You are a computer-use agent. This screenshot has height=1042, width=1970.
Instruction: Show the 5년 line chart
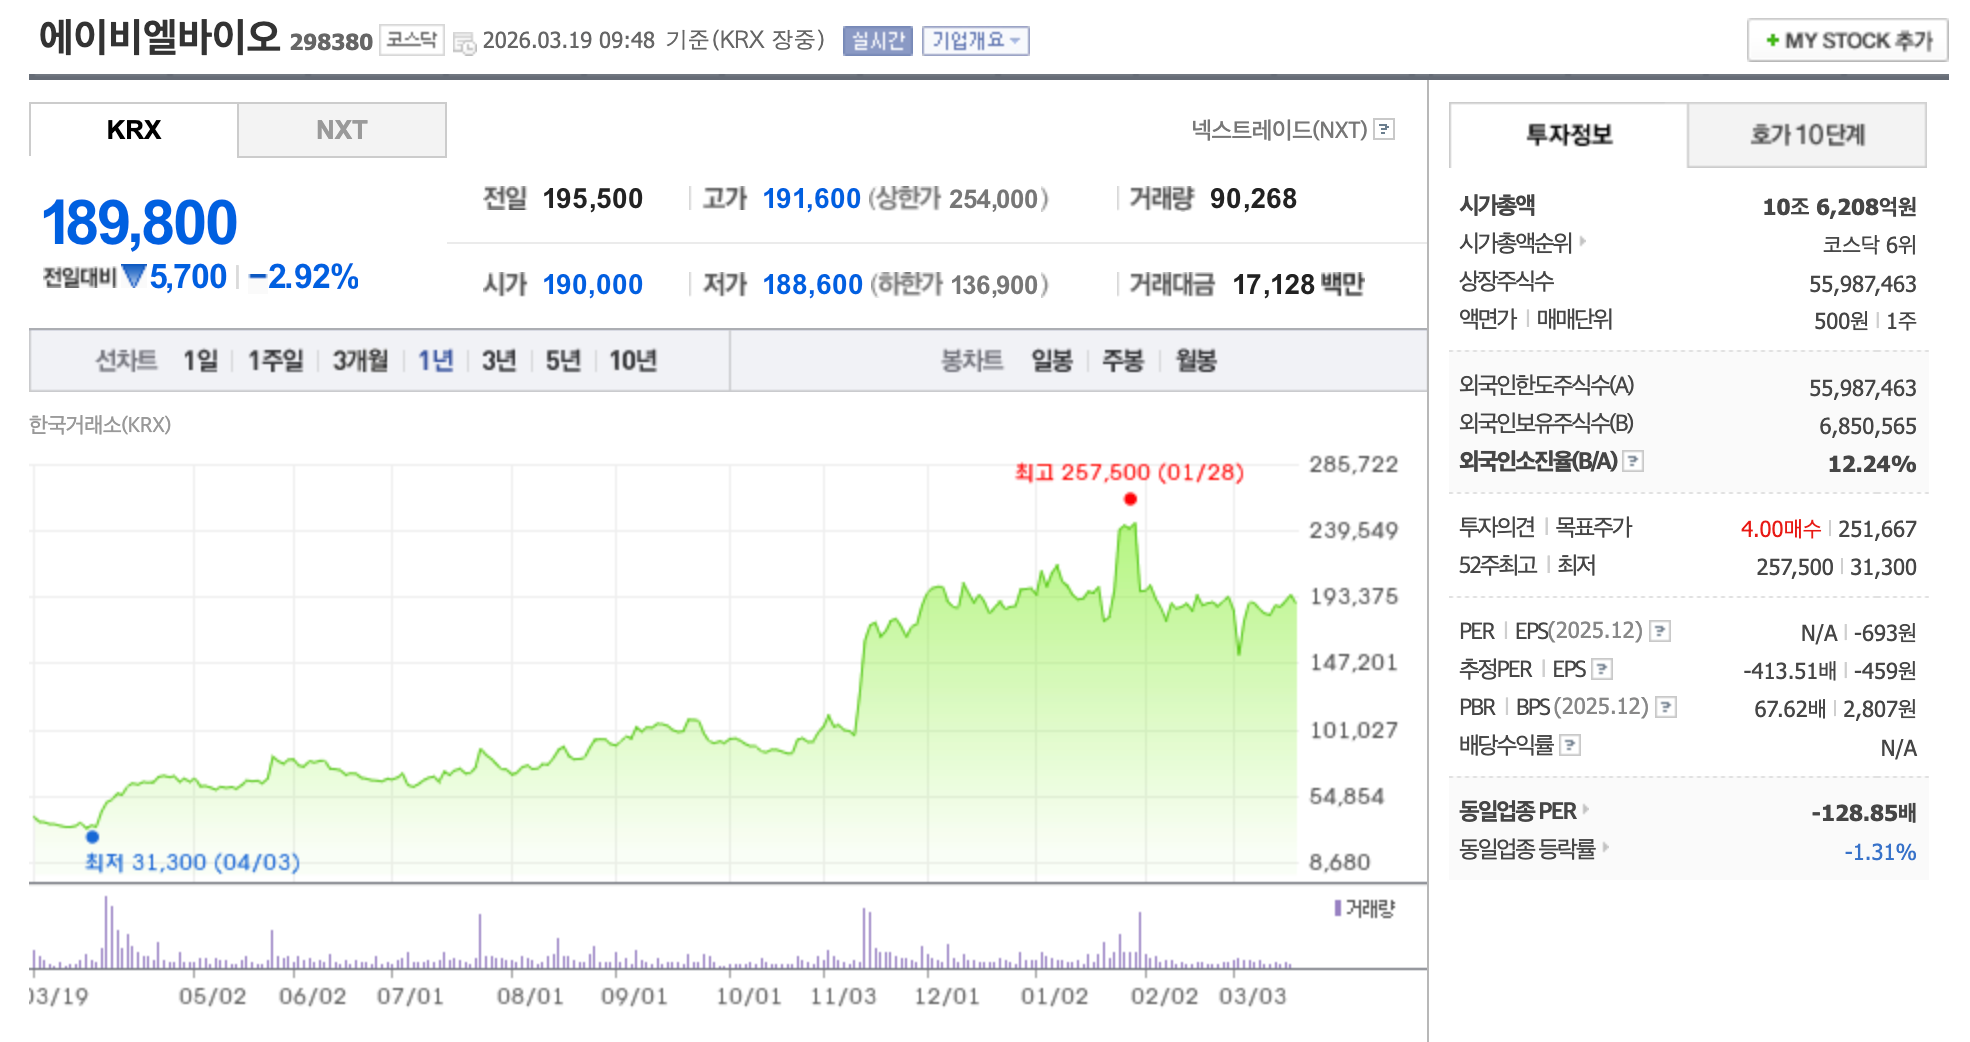563,361
